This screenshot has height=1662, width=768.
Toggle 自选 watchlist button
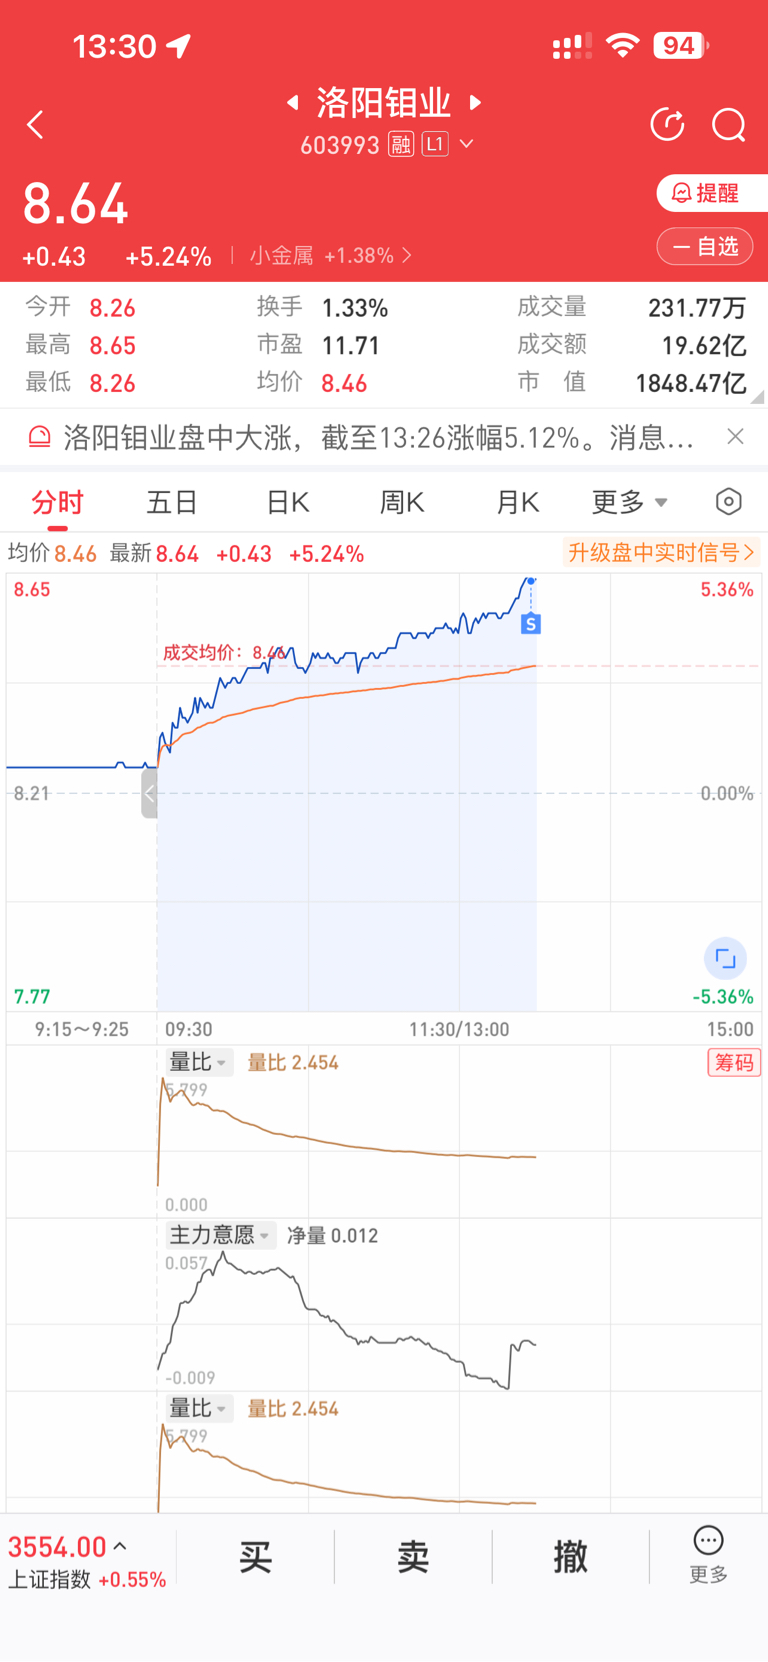point(705,246)
